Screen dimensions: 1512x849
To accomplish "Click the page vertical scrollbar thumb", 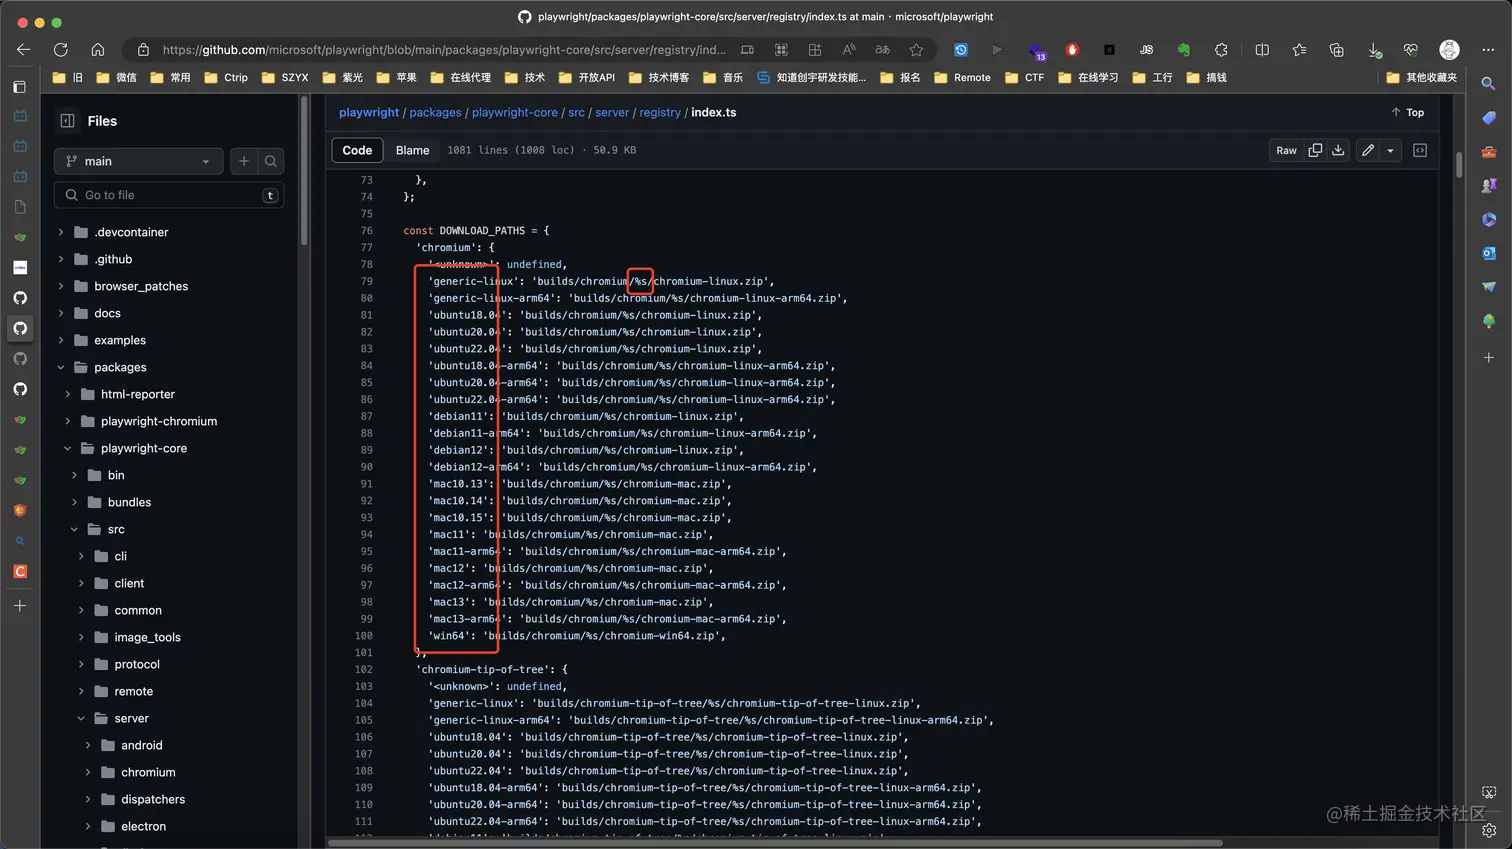I will [1459, 163].
